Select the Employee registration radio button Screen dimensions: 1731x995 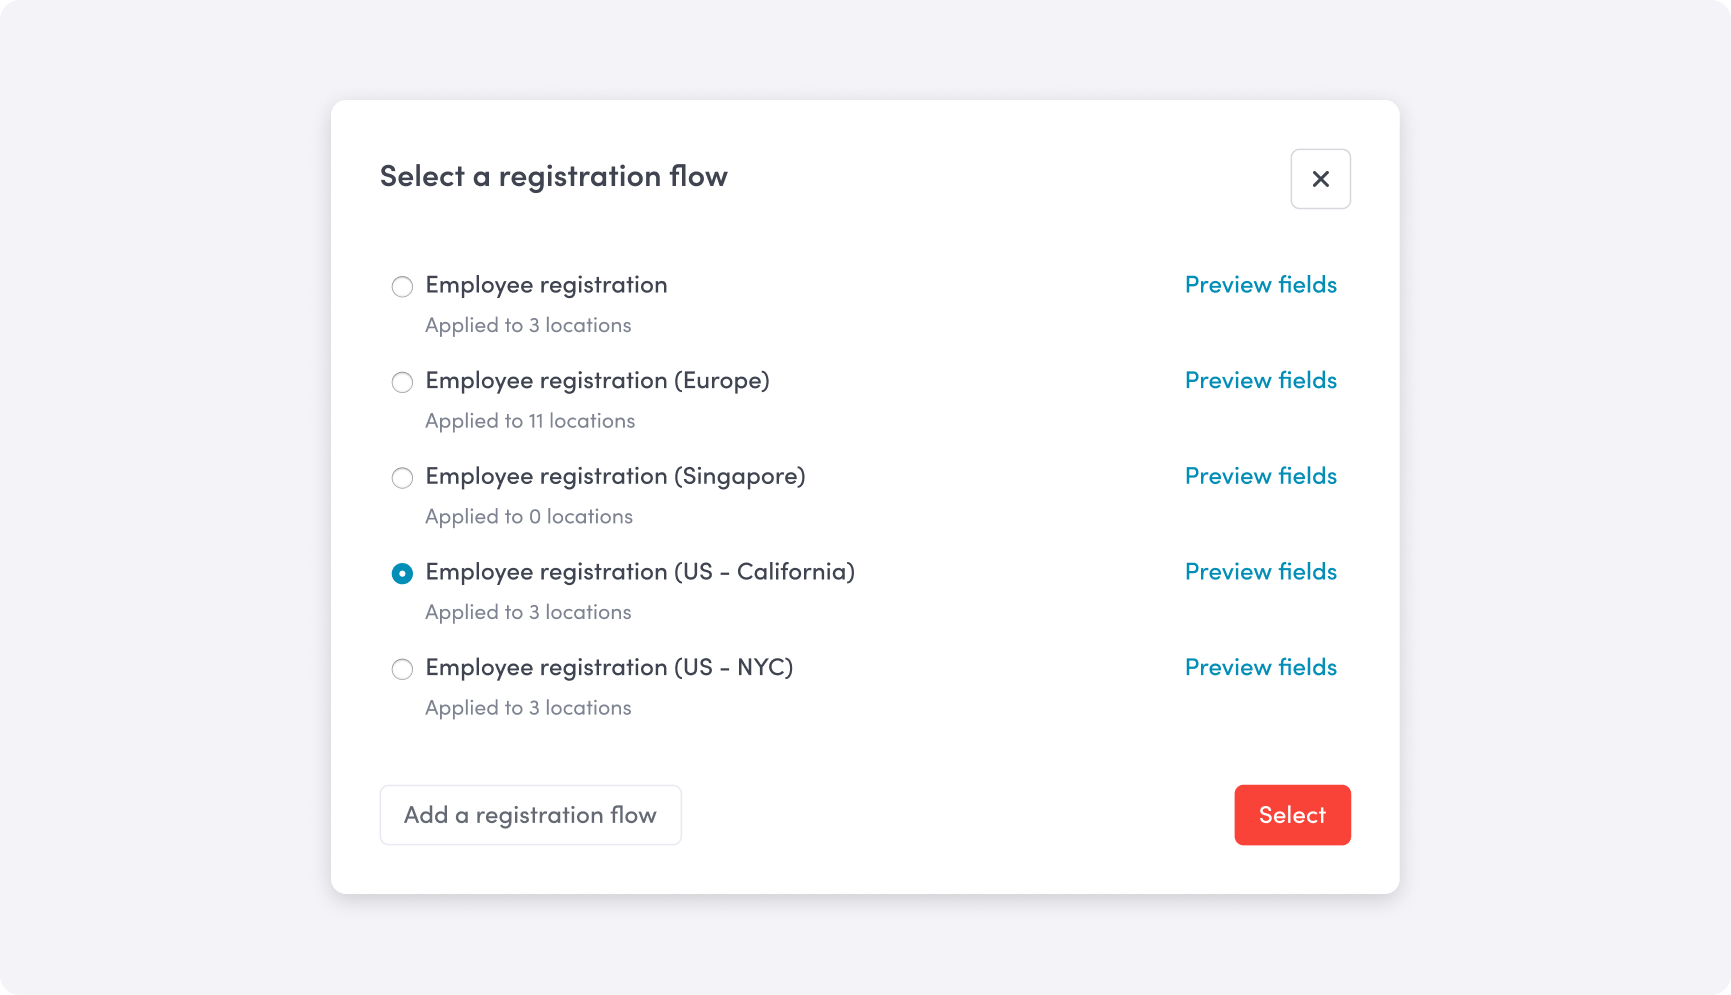coord(402,287)
